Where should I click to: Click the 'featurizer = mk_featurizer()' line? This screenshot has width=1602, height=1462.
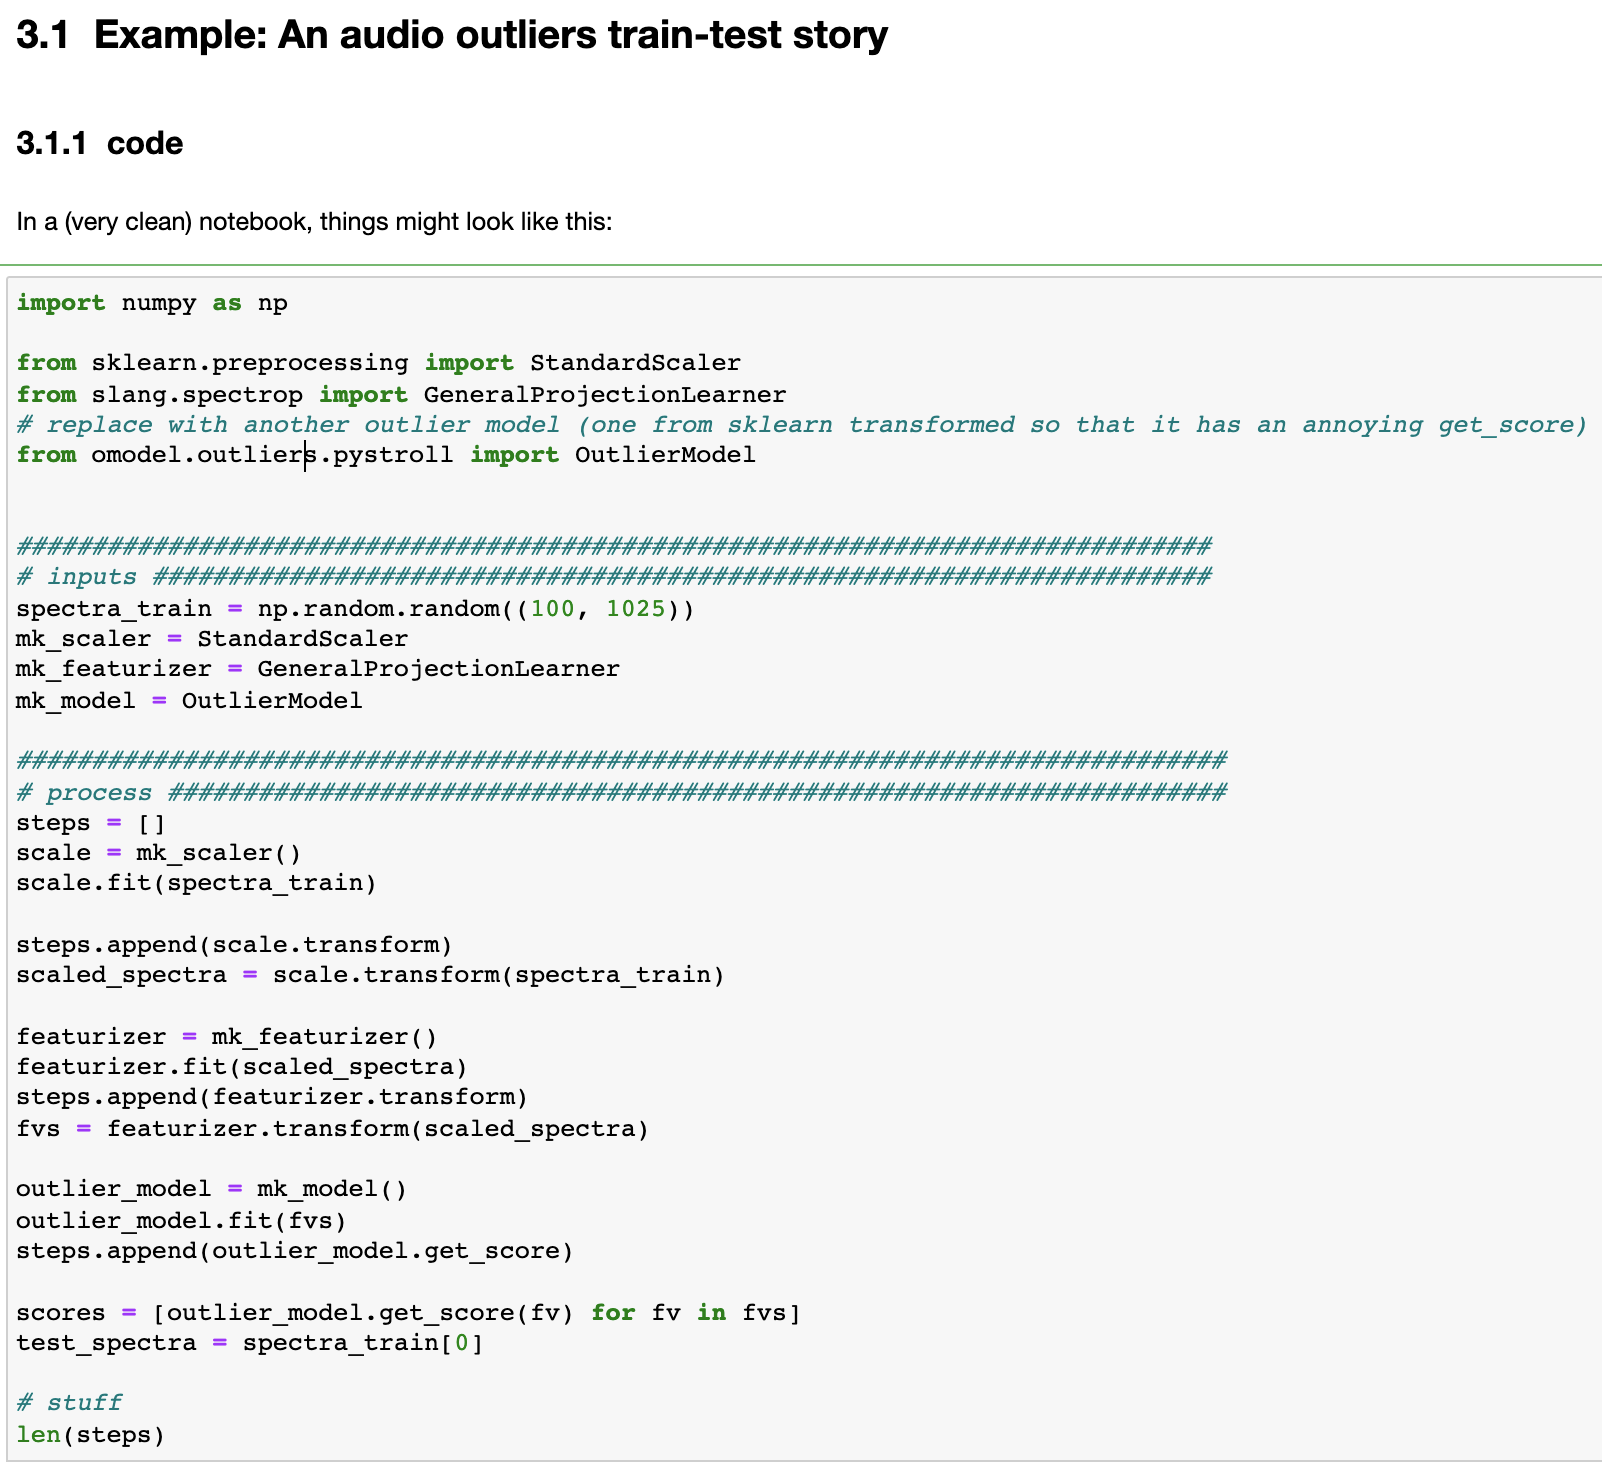(x=227, y=1037)
